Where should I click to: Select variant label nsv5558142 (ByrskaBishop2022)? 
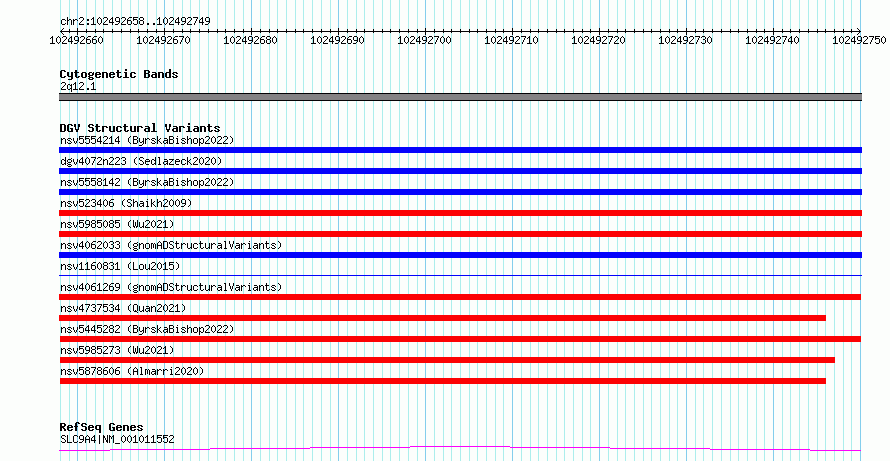tap(146, 182)
